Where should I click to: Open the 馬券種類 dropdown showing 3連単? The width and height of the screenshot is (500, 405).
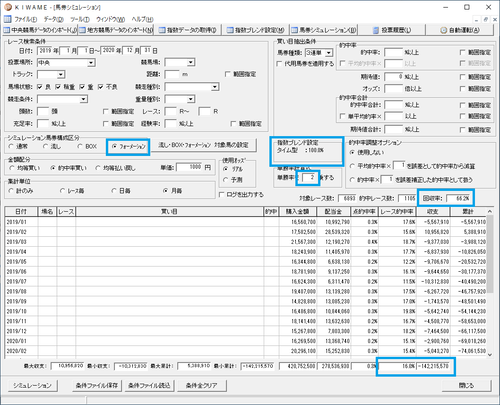[329, 53]
